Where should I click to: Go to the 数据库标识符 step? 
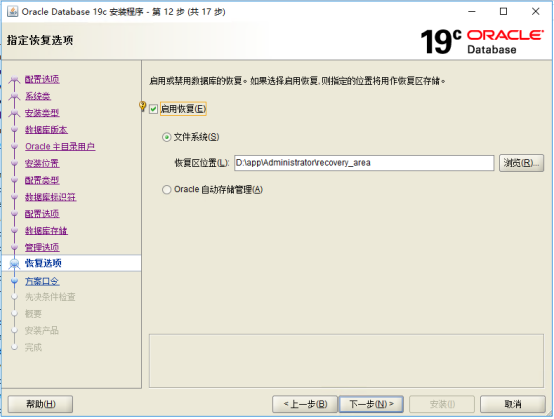(51, 197)
